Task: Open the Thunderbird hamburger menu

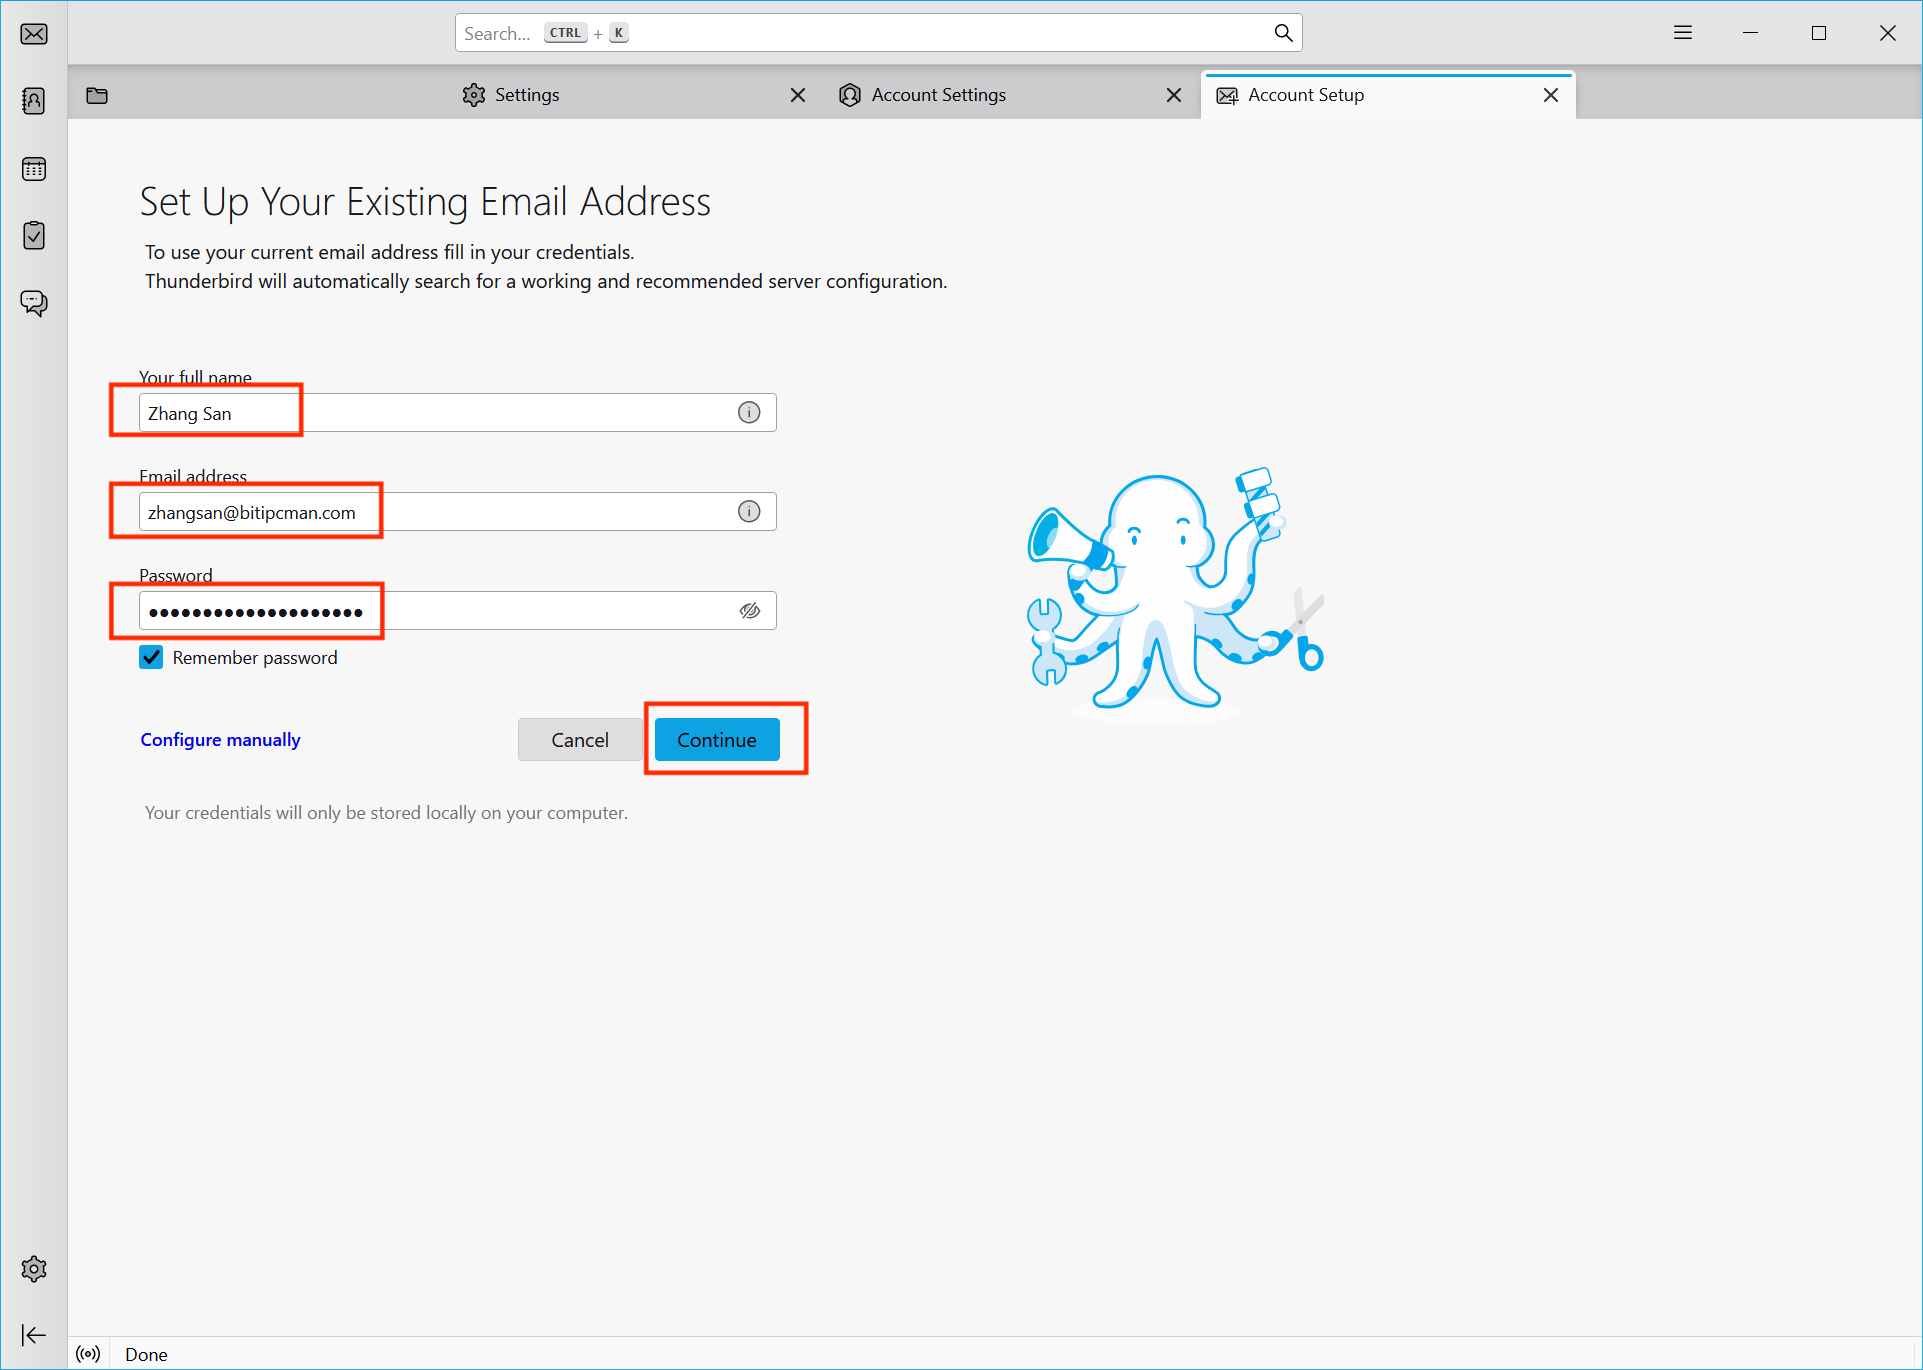Action: pyautogui.click(x=1683, y=33)
